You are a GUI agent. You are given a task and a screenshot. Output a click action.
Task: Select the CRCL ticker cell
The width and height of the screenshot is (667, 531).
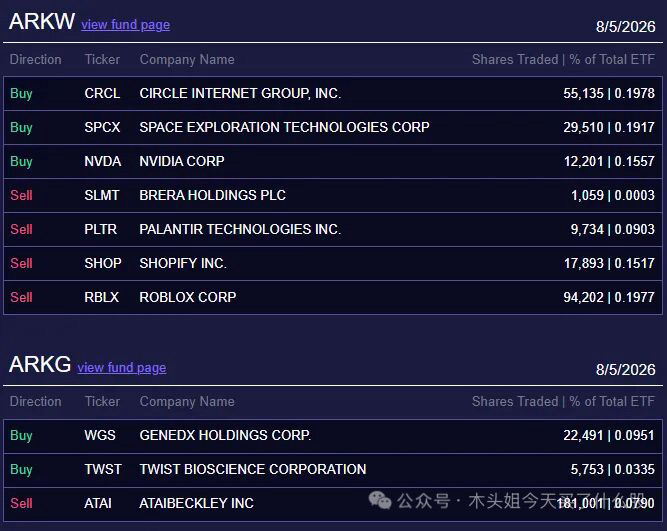[102, 93]
